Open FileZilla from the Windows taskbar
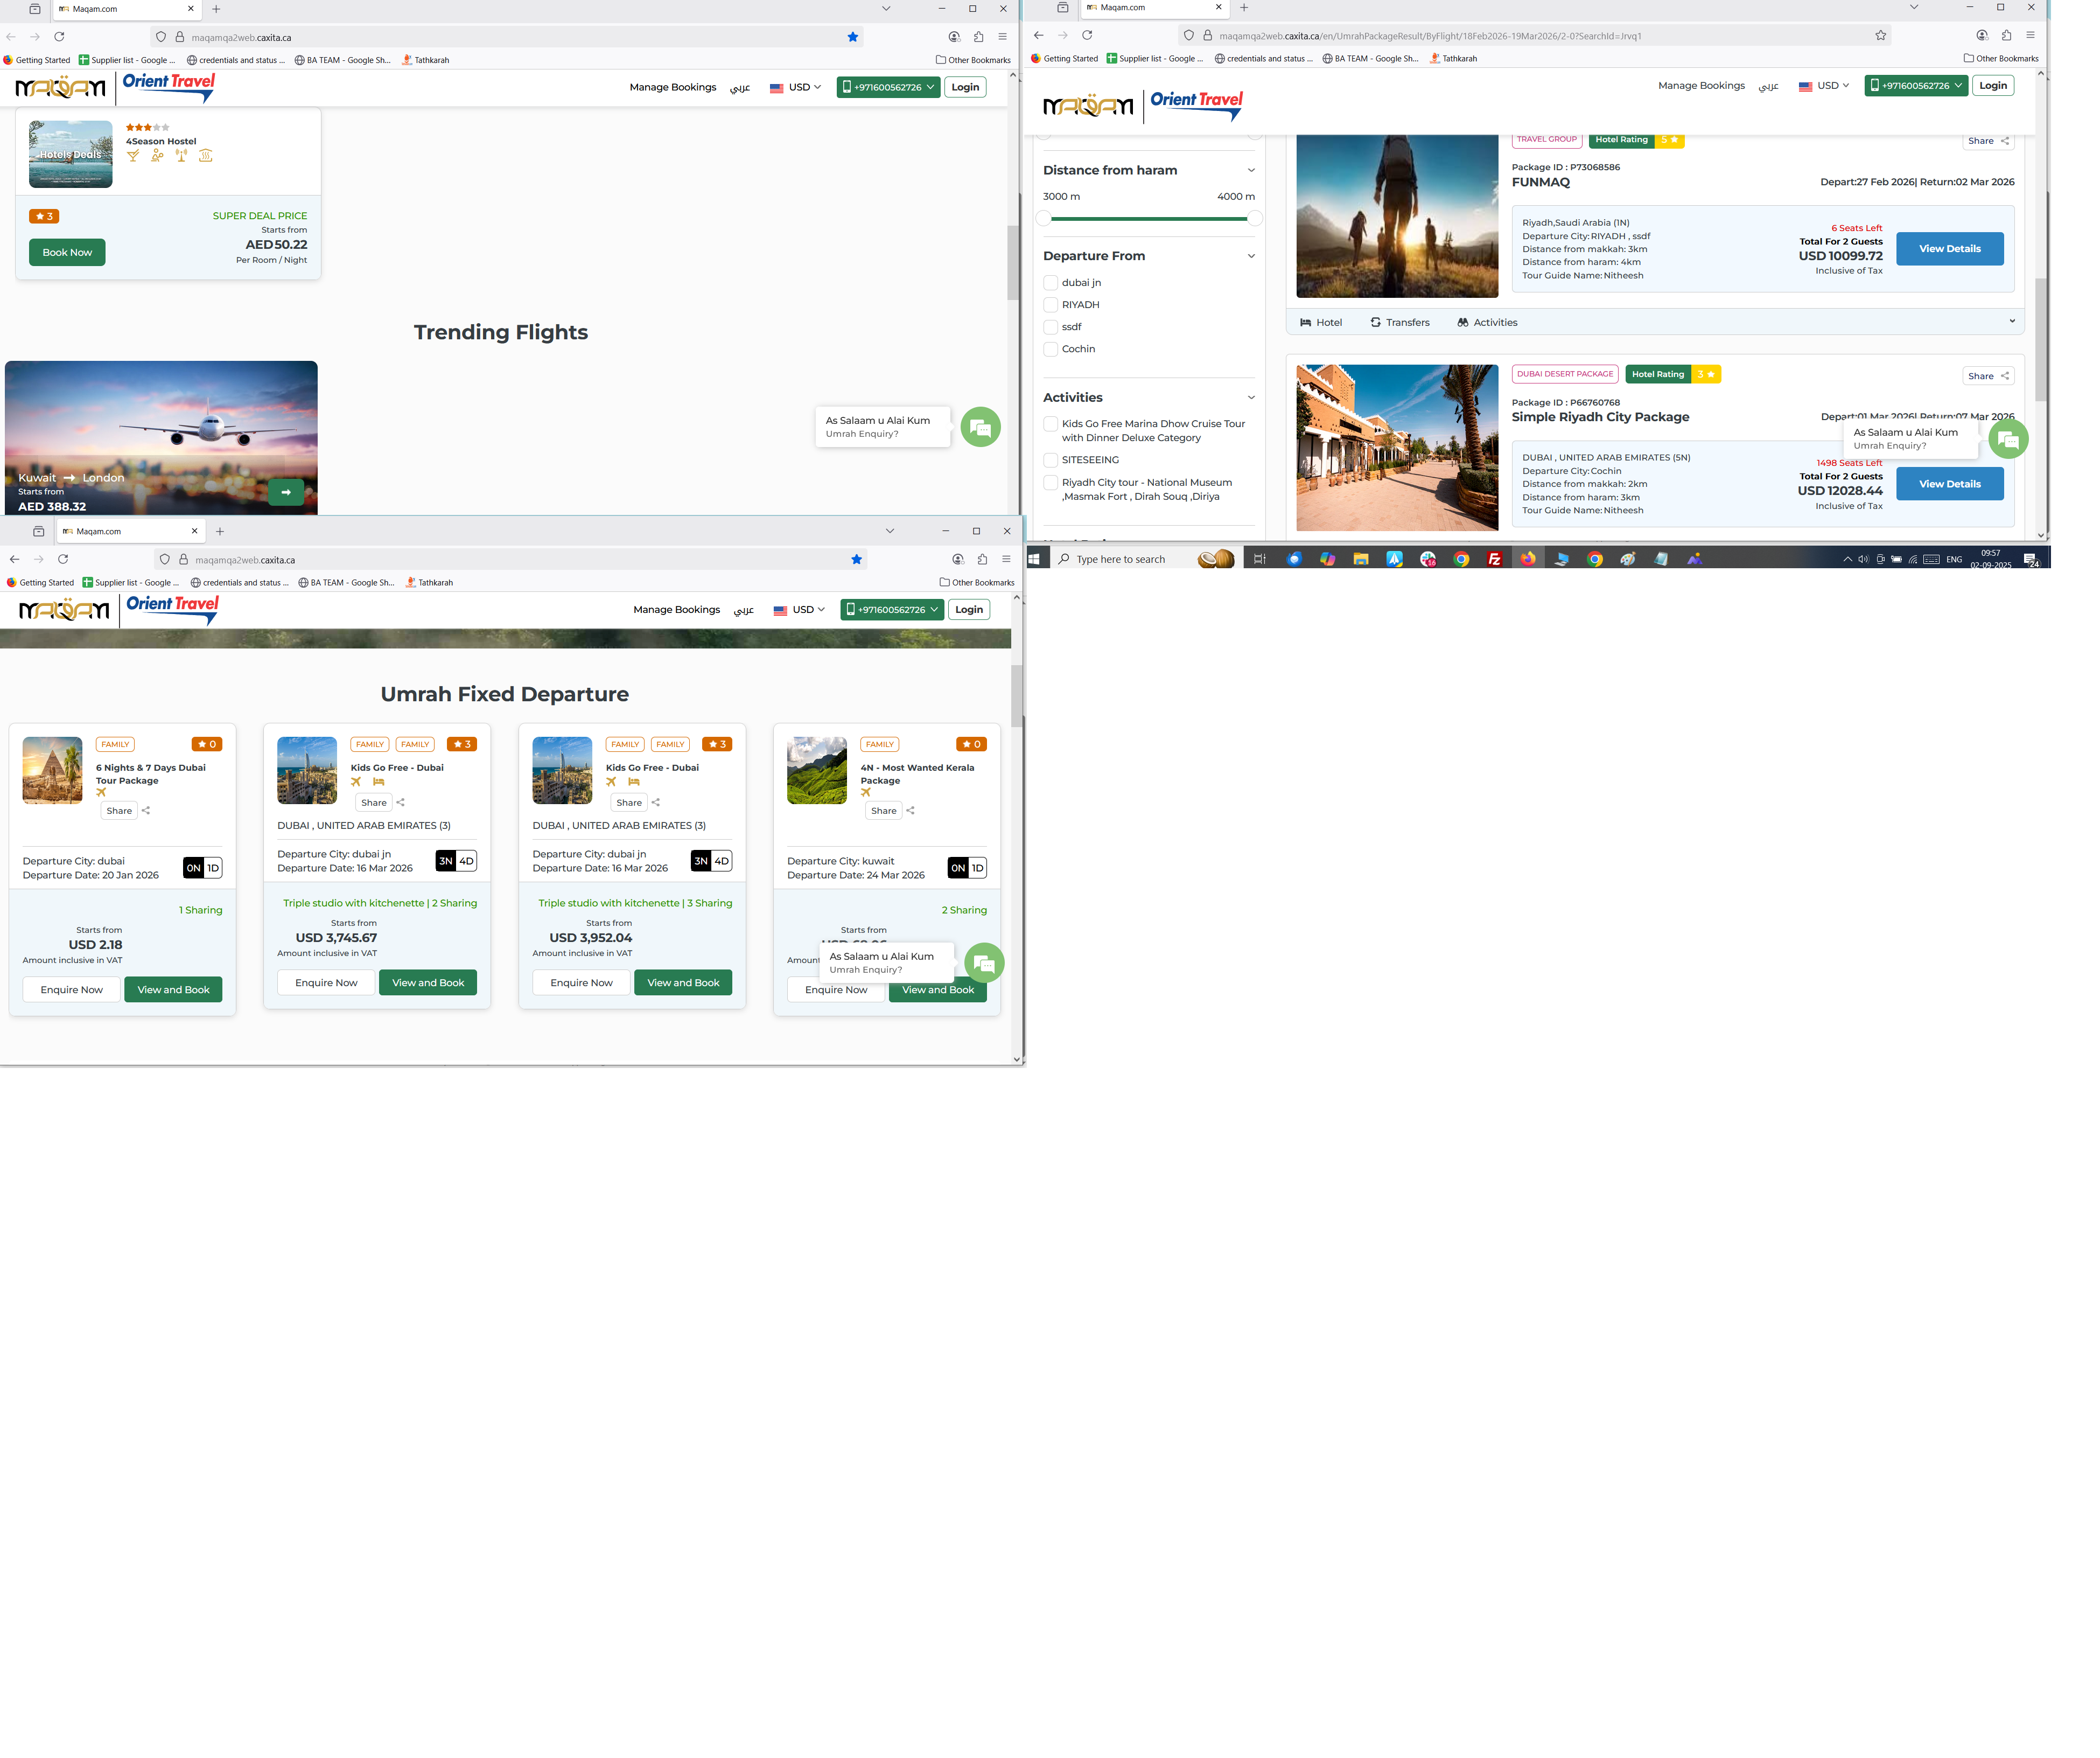This screenshot has width=2100, height=1758. coord(1494,560)
